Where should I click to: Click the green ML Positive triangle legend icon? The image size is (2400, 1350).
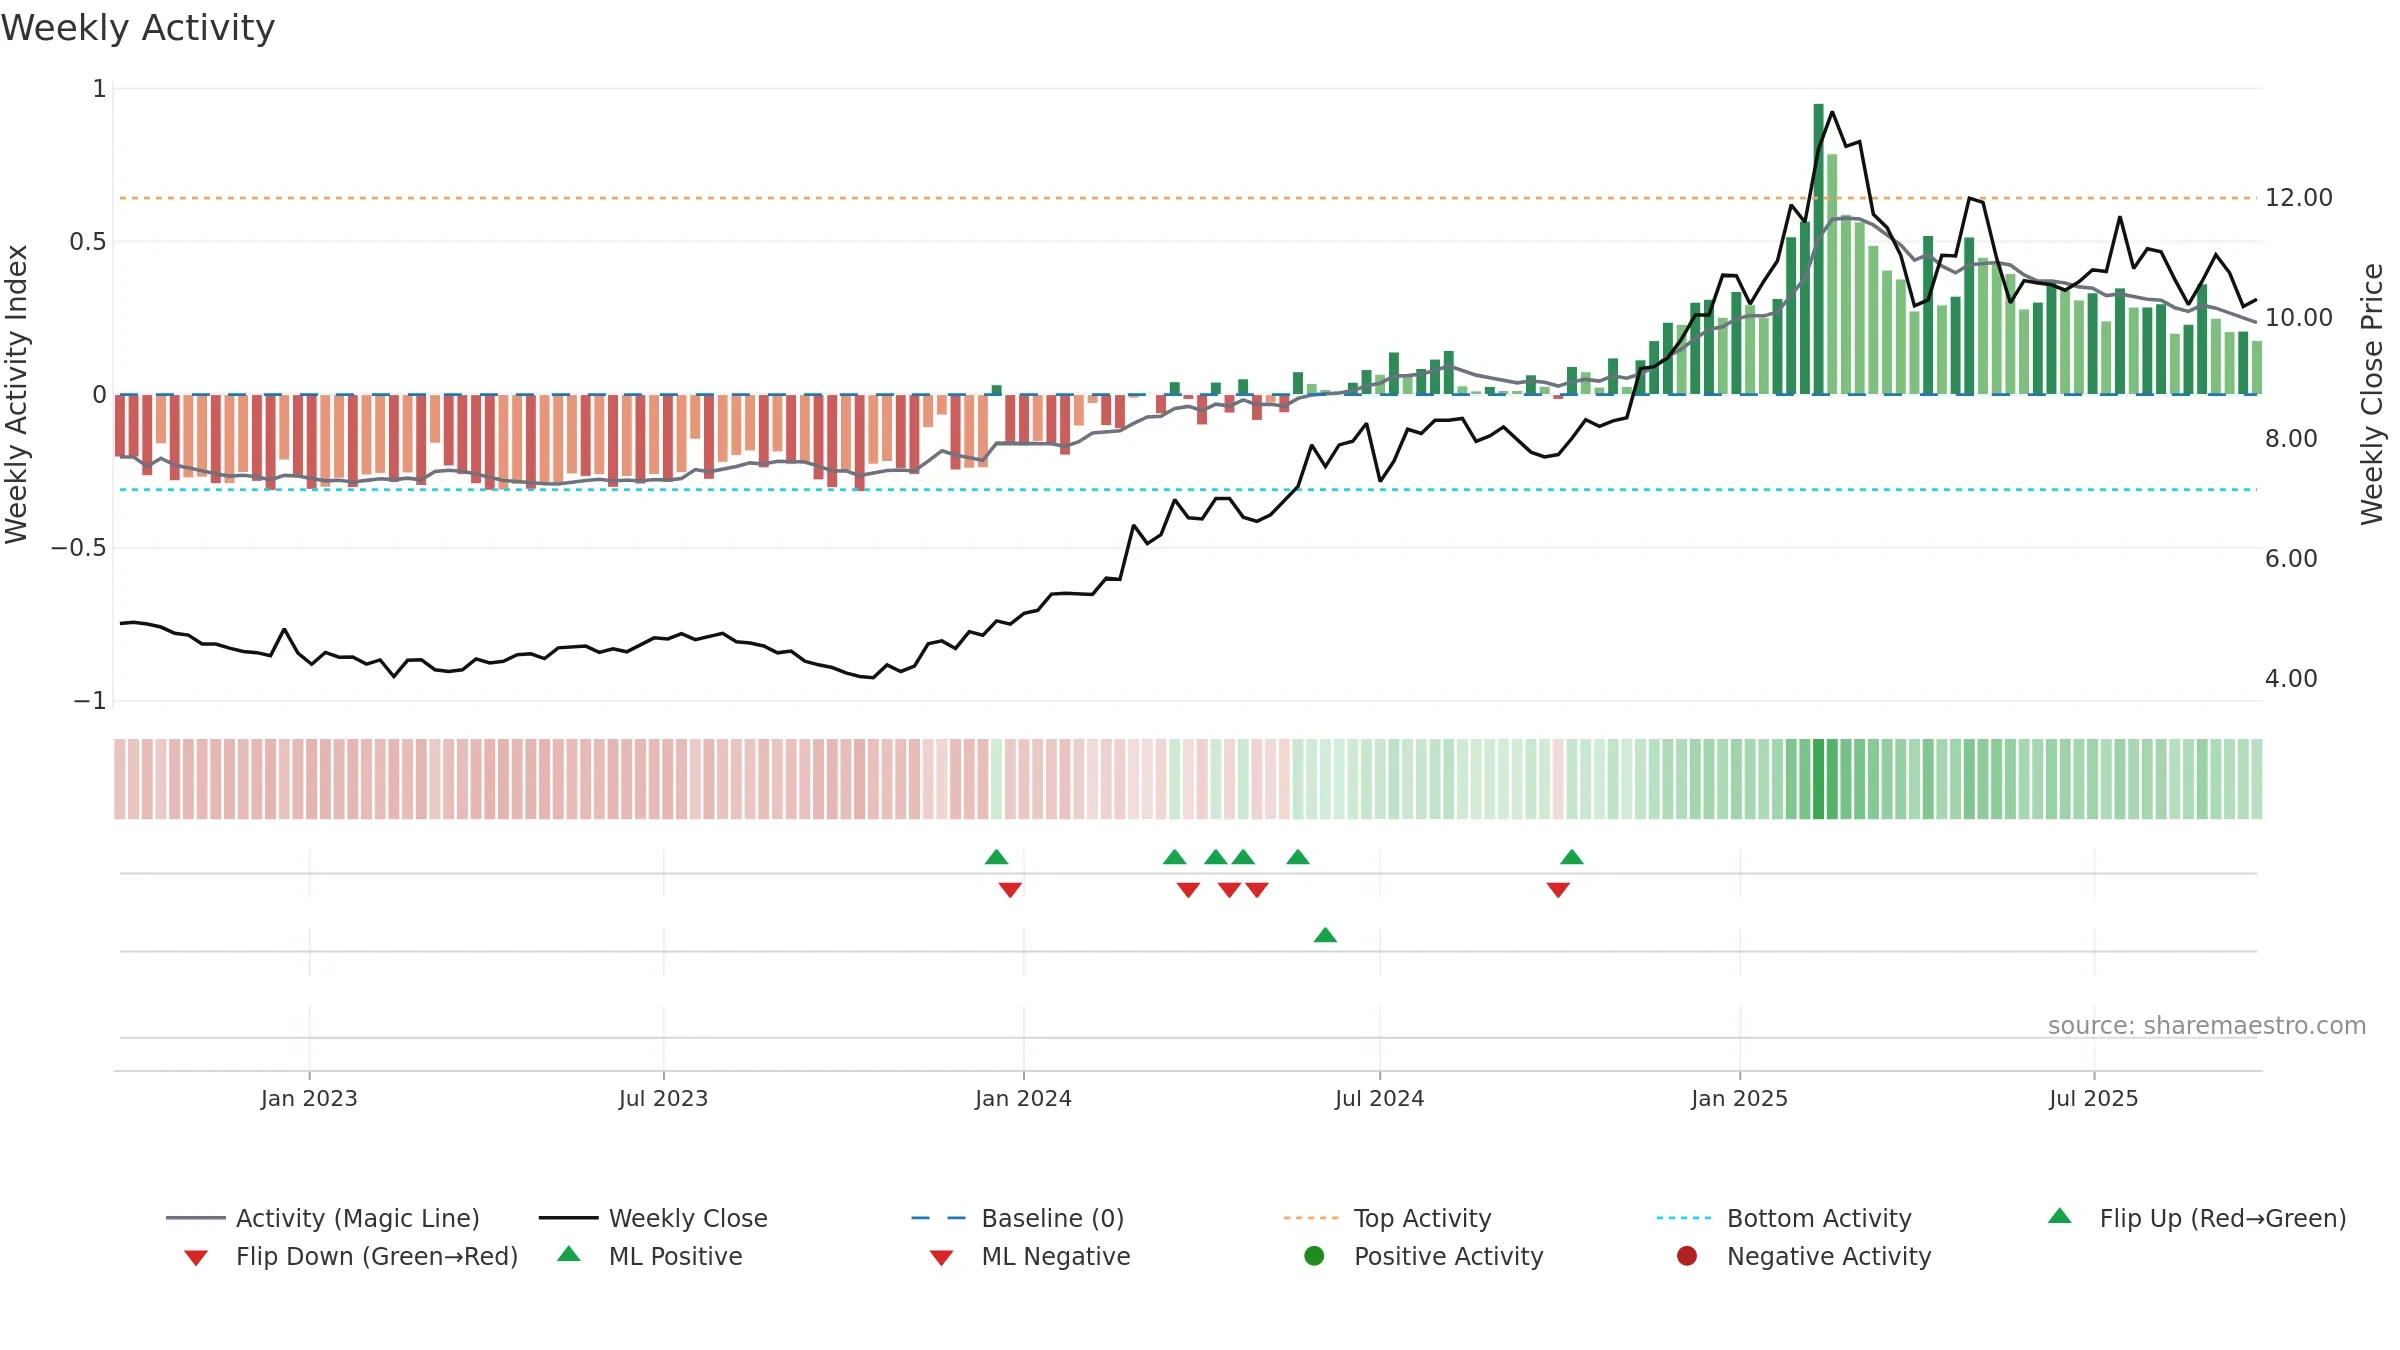coord(569,1254)
